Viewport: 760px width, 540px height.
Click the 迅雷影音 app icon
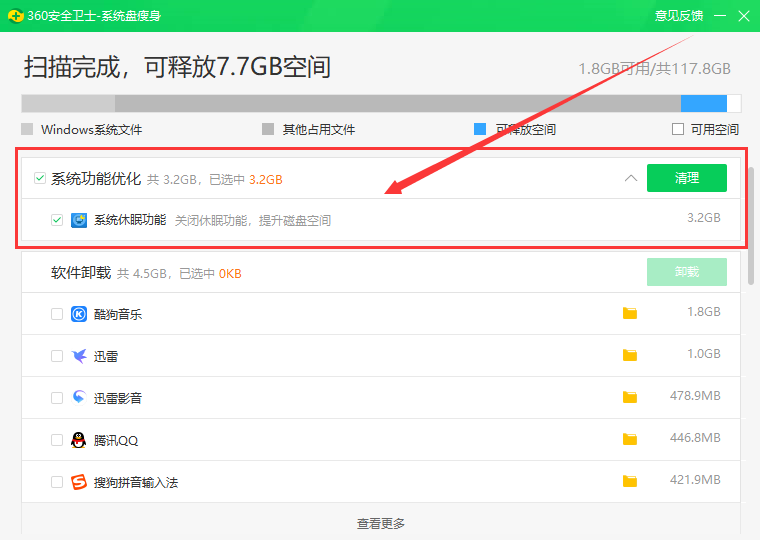click(79, 398)
